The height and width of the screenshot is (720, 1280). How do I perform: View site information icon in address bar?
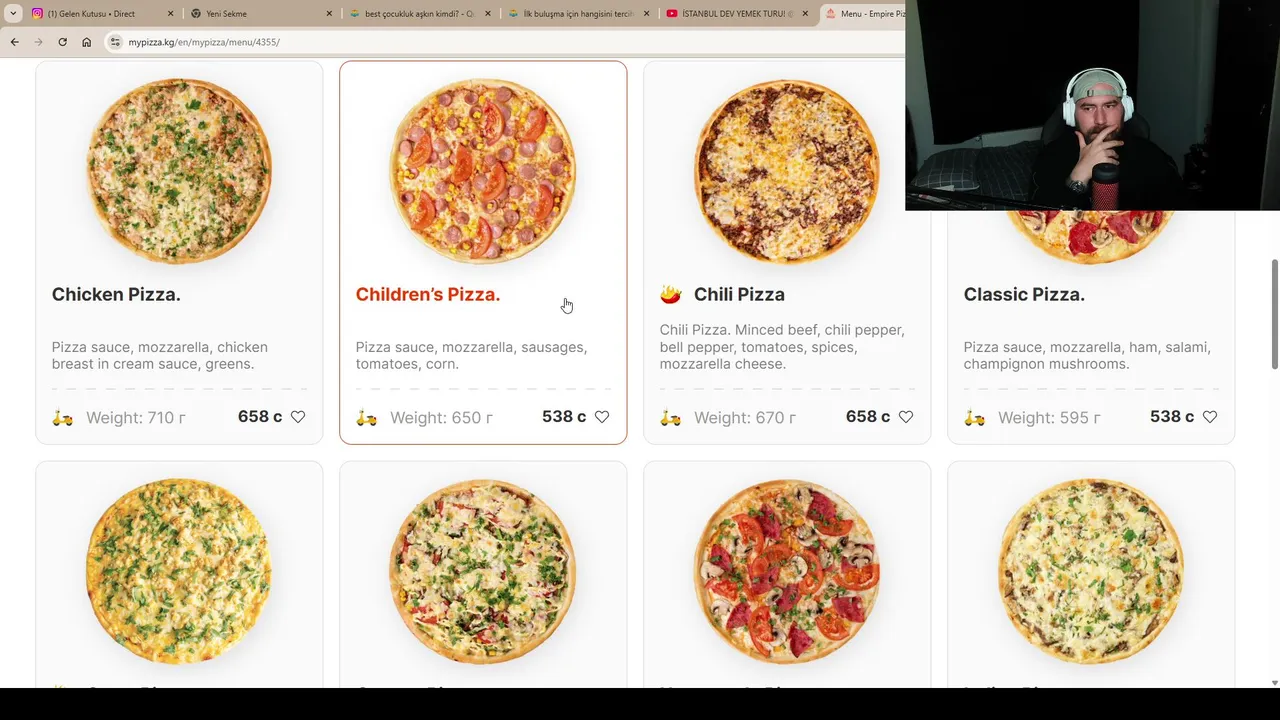pos(115,42)
